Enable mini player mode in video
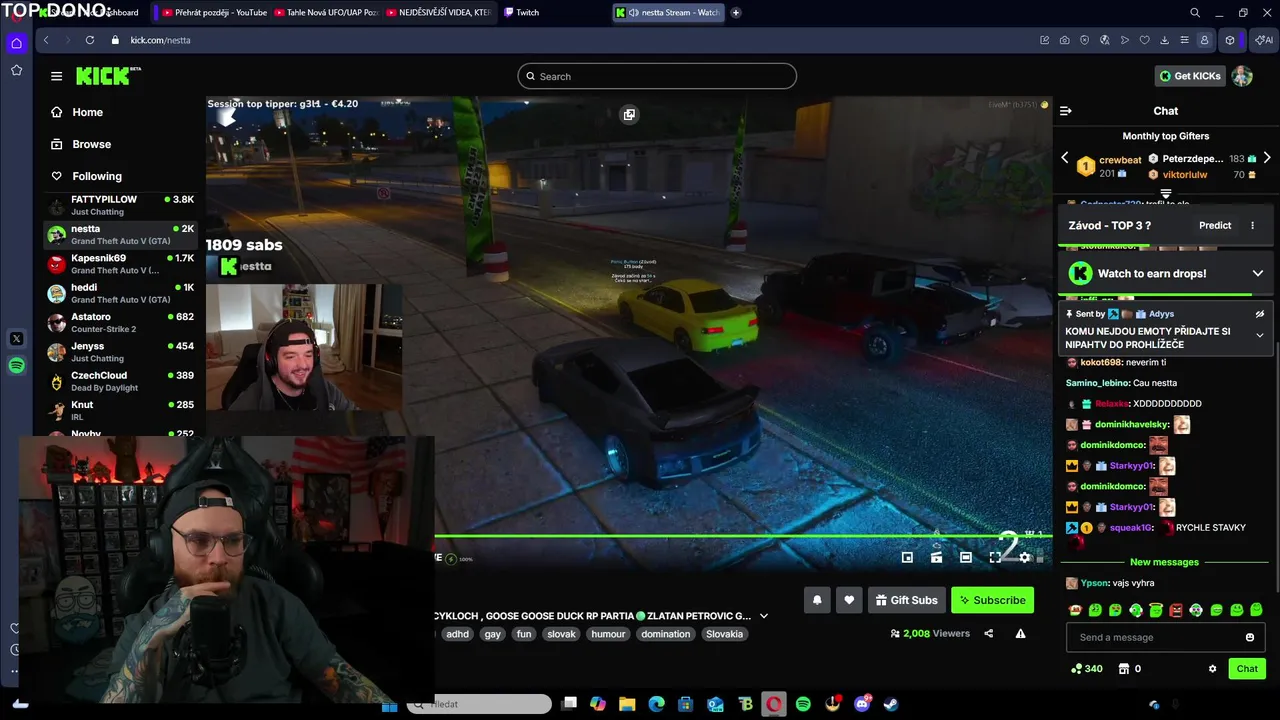1280x720 pixels. coord(907,557)
